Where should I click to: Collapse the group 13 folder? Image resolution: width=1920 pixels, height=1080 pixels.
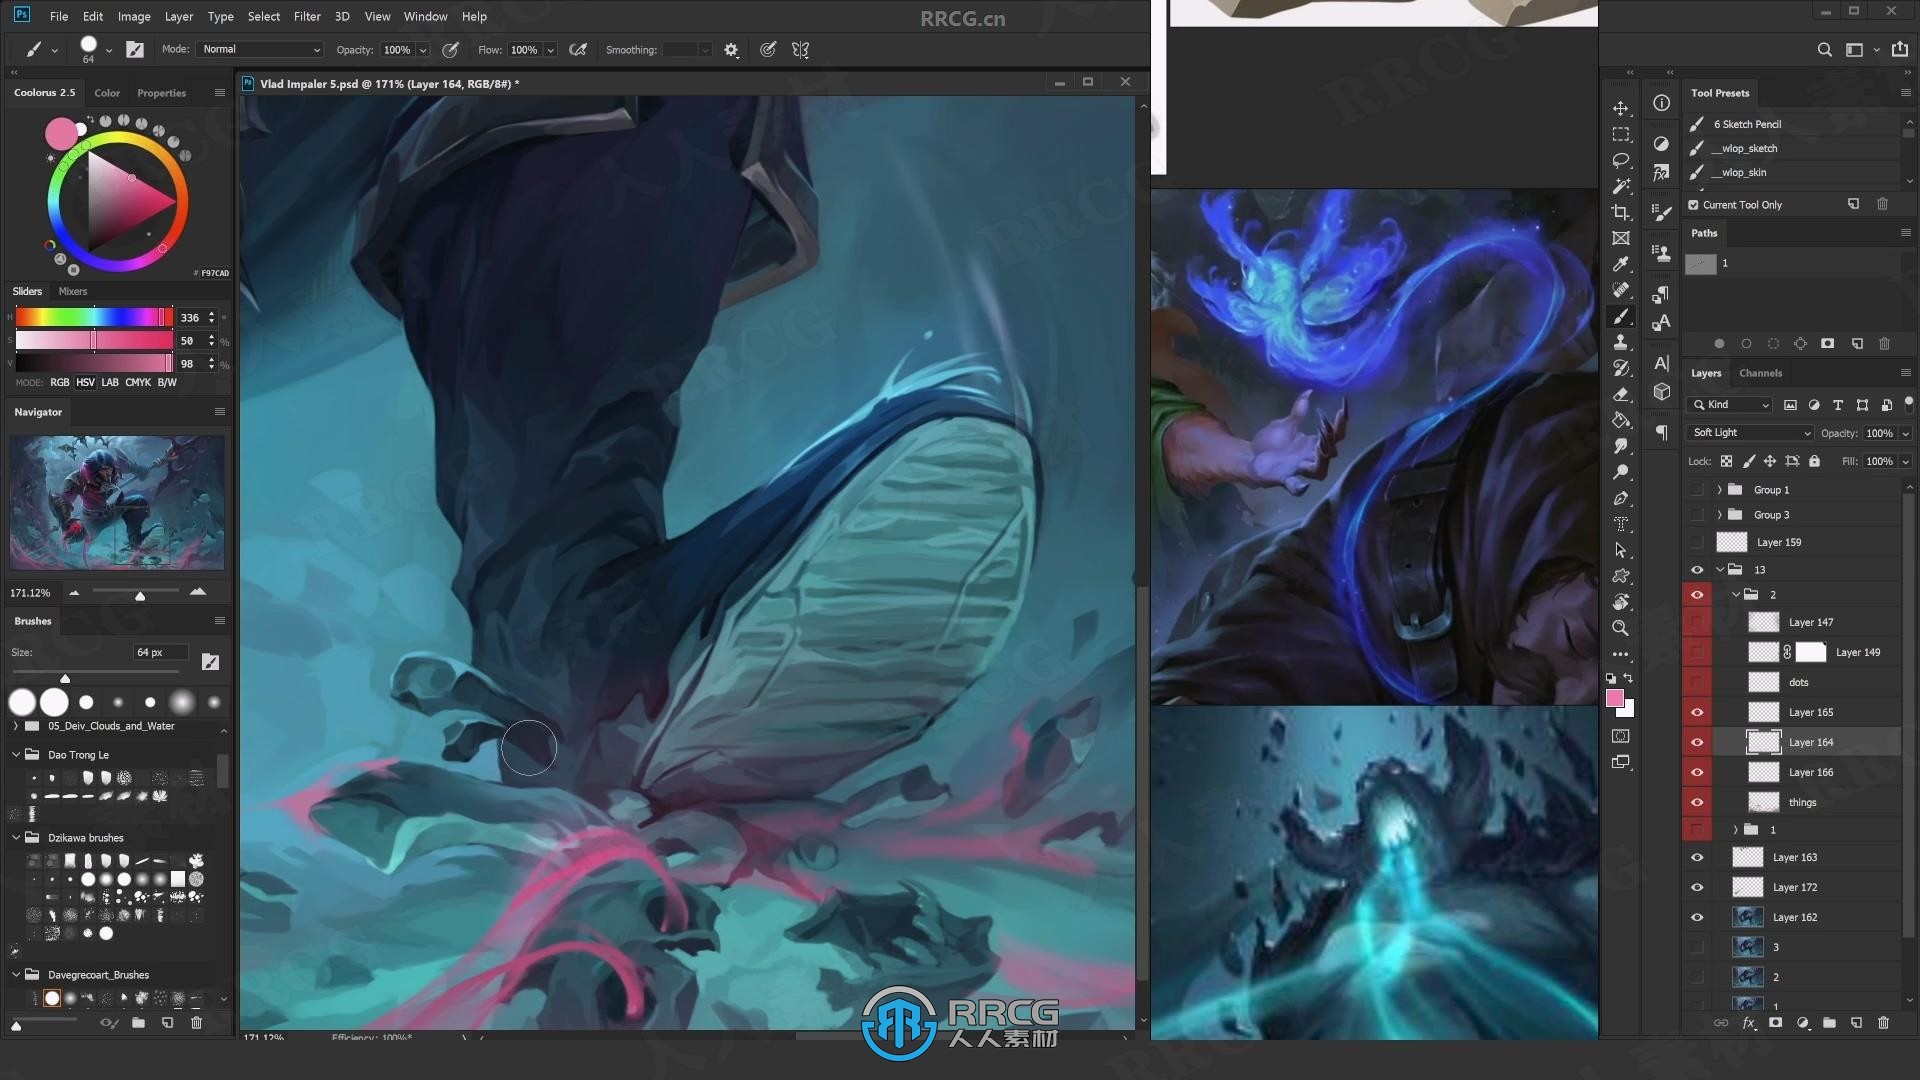coord(1720,570)
